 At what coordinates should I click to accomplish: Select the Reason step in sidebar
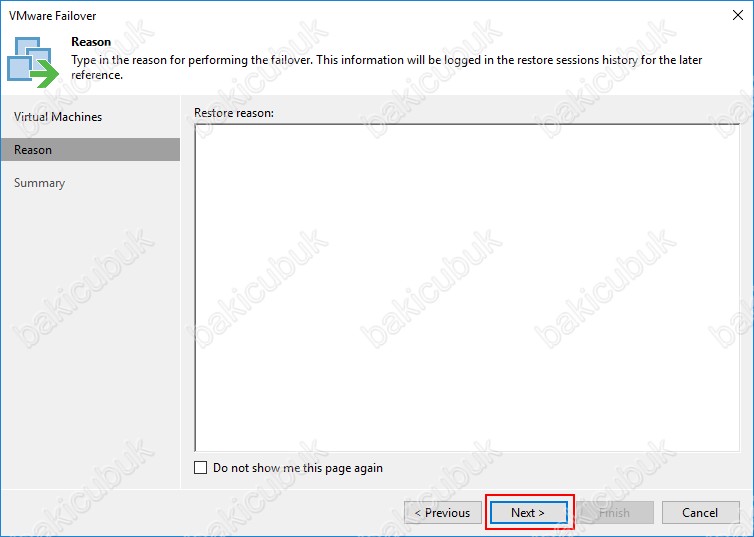pyautogui.click(x=90, y=150)
